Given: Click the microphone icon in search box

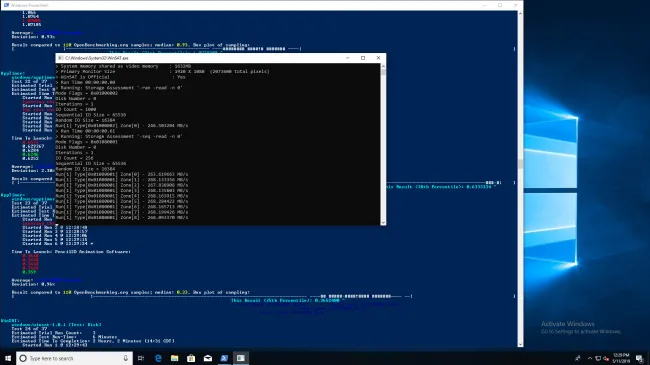Looking at the screenshot, I should tap(126, 358).
